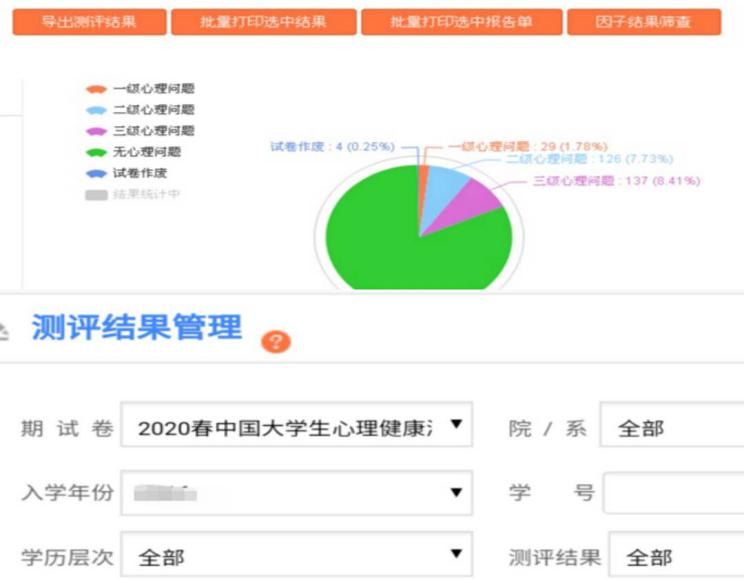Image resolution: width=744 pixels, height=579 pixels.
Task: Open the 学历层次 education level dropdown
Action: click(x=296, y=556)
